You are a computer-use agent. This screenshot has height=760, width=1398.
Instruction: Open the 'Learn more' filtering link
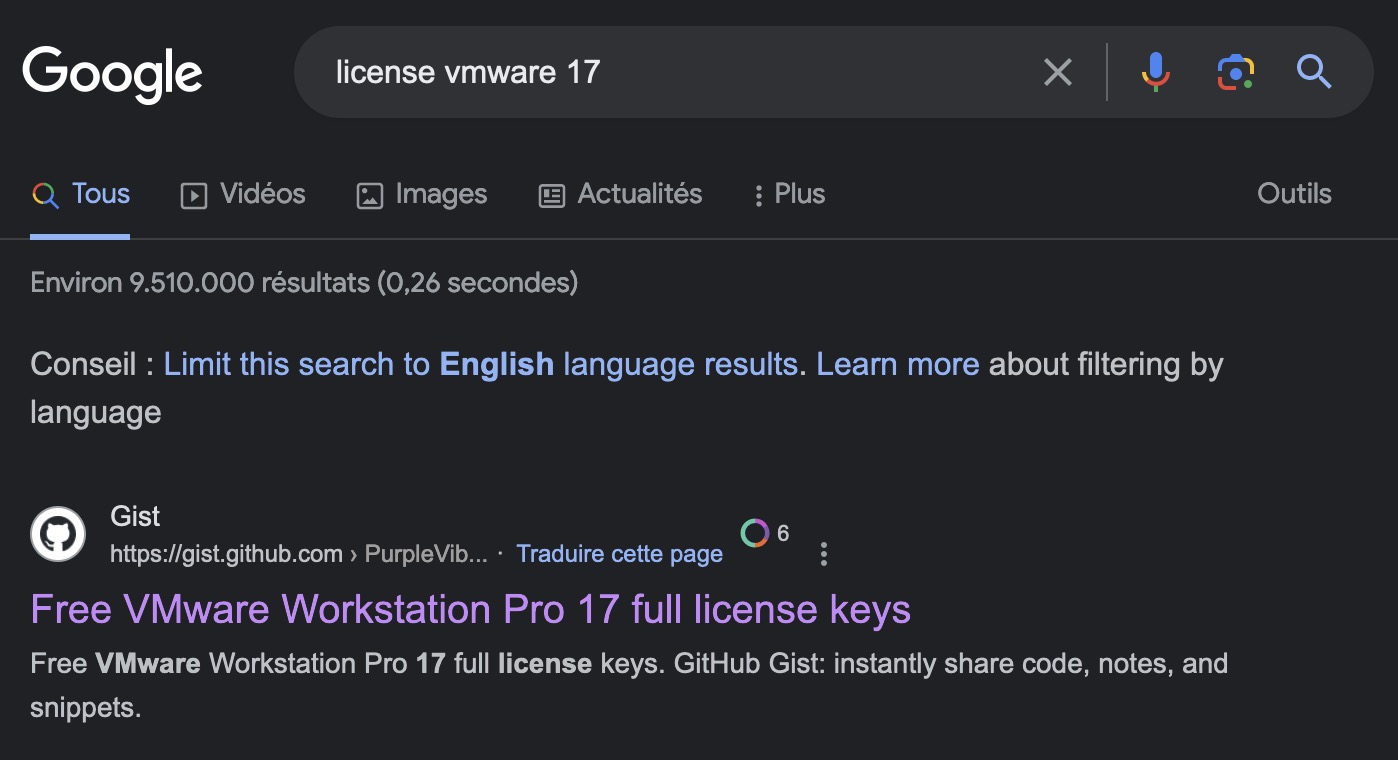pos(897,364)
